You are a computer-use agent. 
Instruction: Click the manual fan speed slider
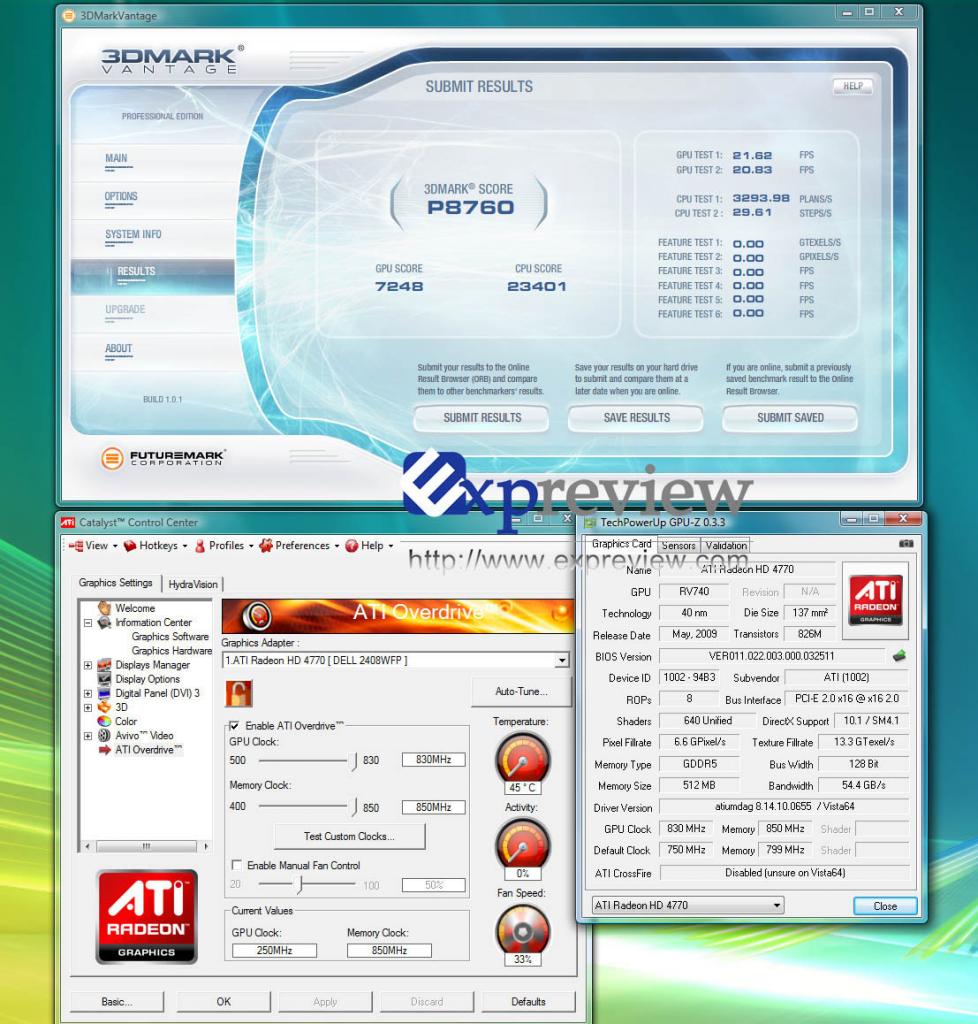pyautogui.click(x=300, y=884)
